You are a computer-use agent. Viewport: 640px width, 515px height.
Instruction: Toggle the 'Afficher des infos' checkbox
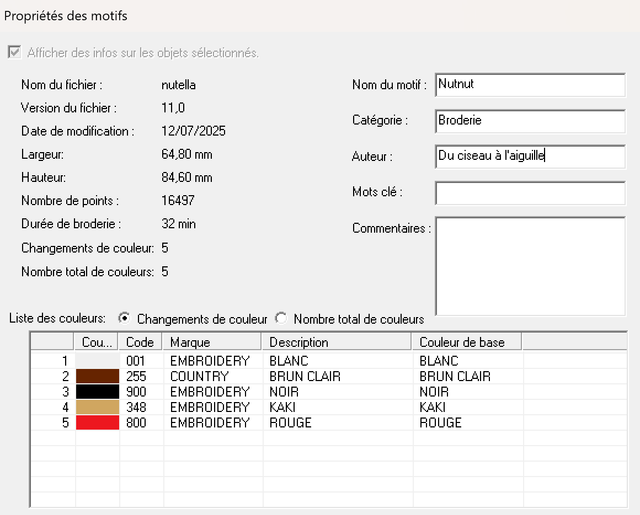coord(13,53)
